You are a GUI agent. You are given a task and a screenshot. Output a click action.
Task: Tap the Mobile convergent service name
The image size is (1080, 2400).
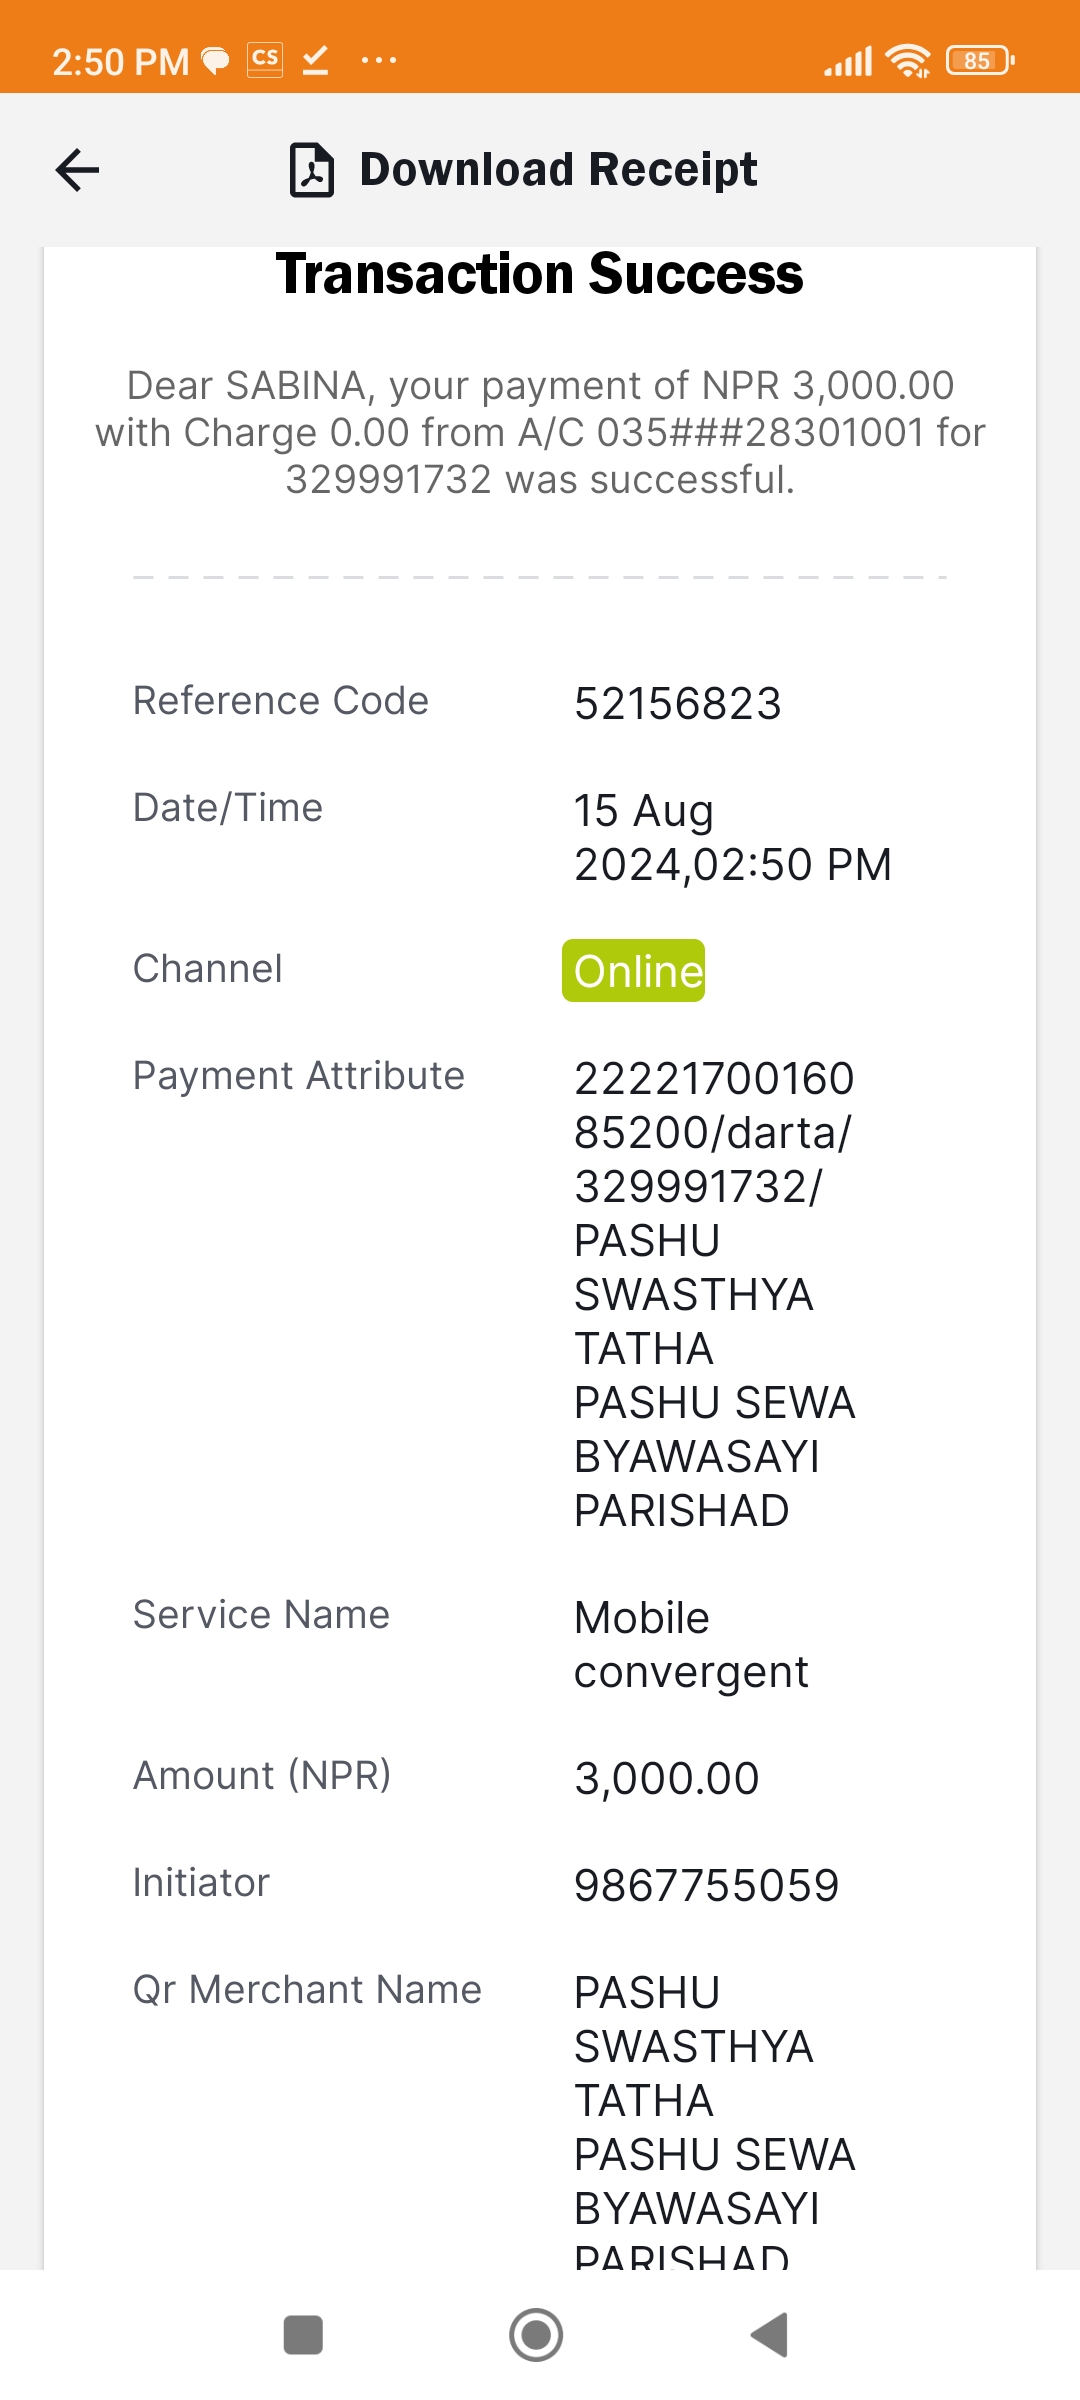coord(691,1645)
